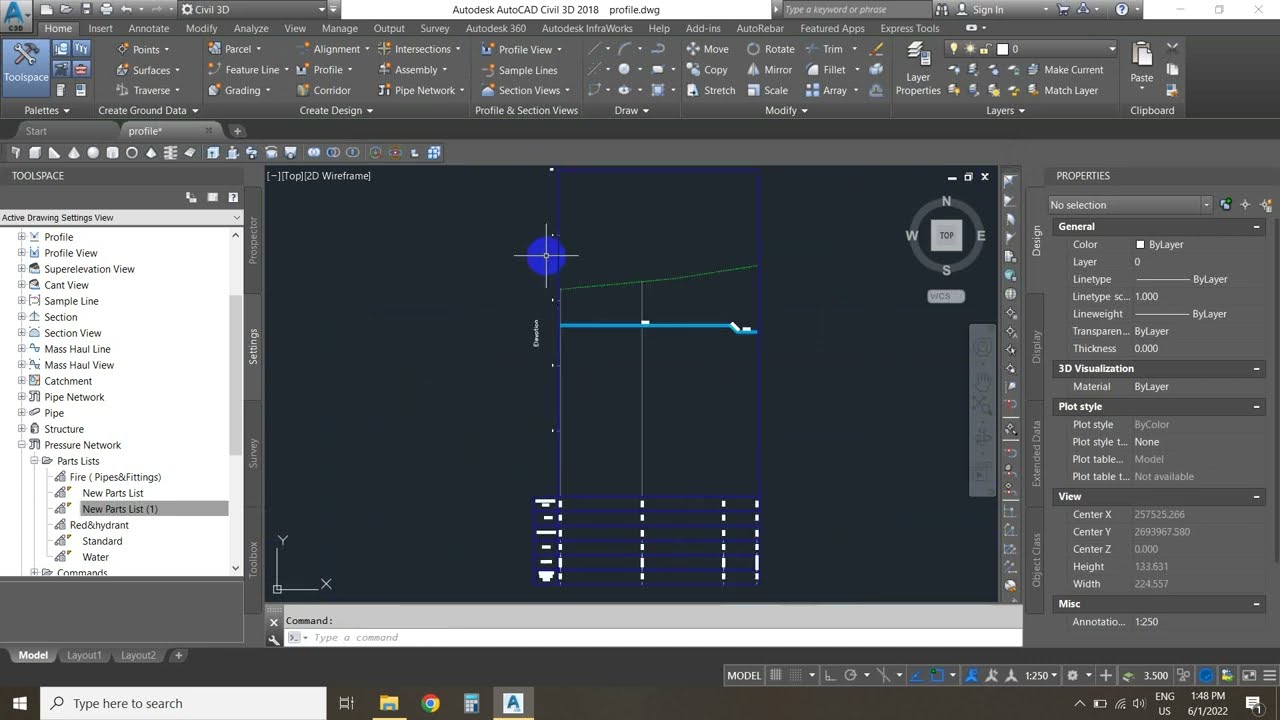The width and height of the screenshot is (1280, 720).
Task: Select the Stretch tool
Action: coord(710,90)
